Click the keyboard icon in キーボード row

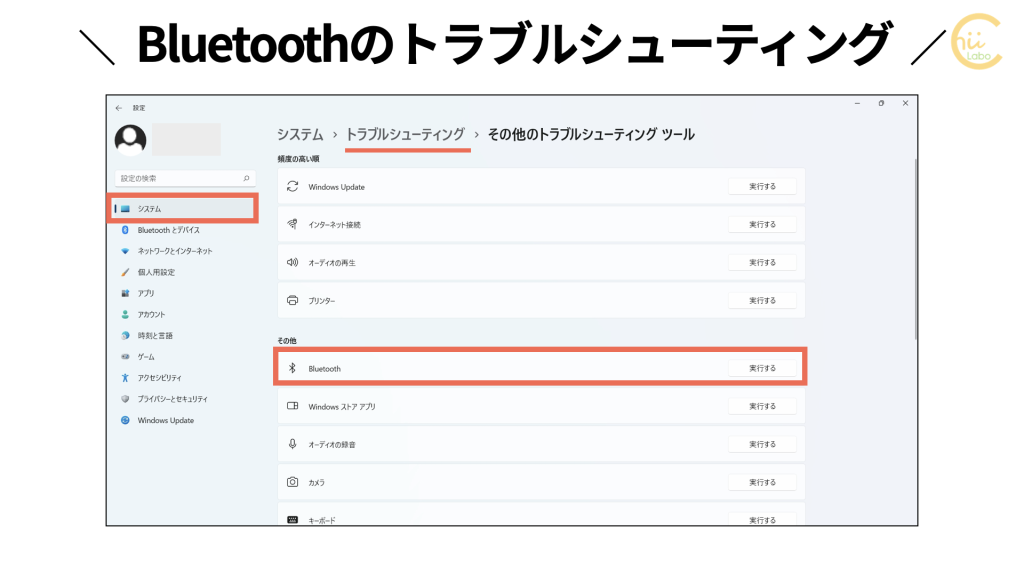tap(293, 520)
